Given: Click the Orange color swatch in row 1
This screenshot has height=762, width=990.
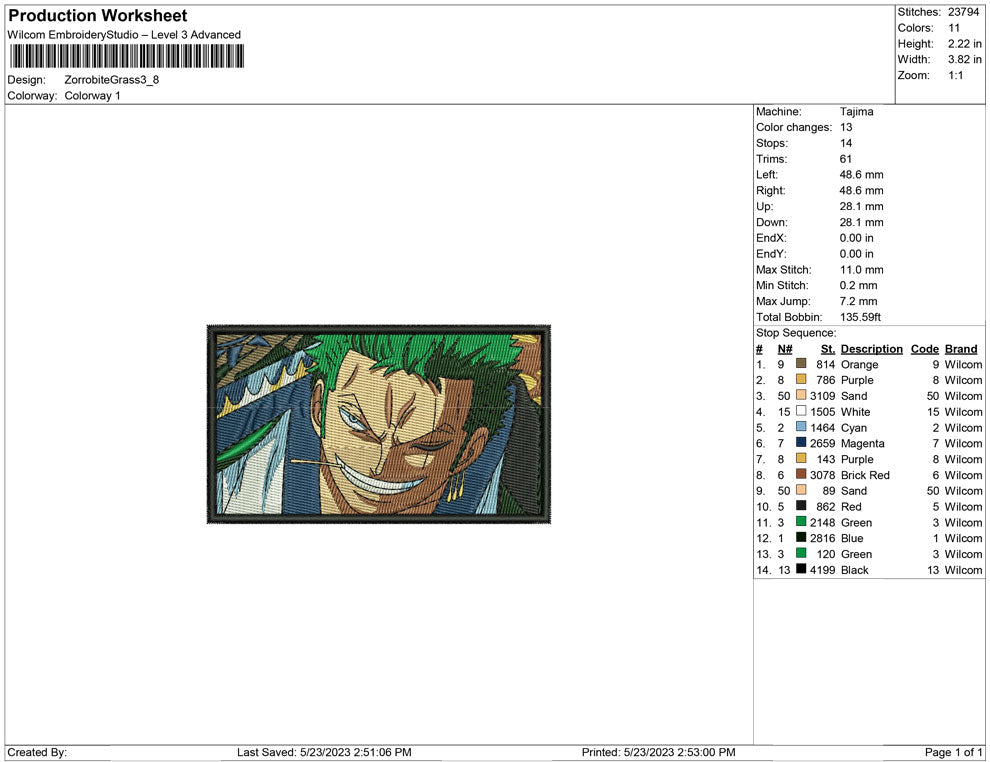Looking at the screenshot, I should click(x=801, y=364).
